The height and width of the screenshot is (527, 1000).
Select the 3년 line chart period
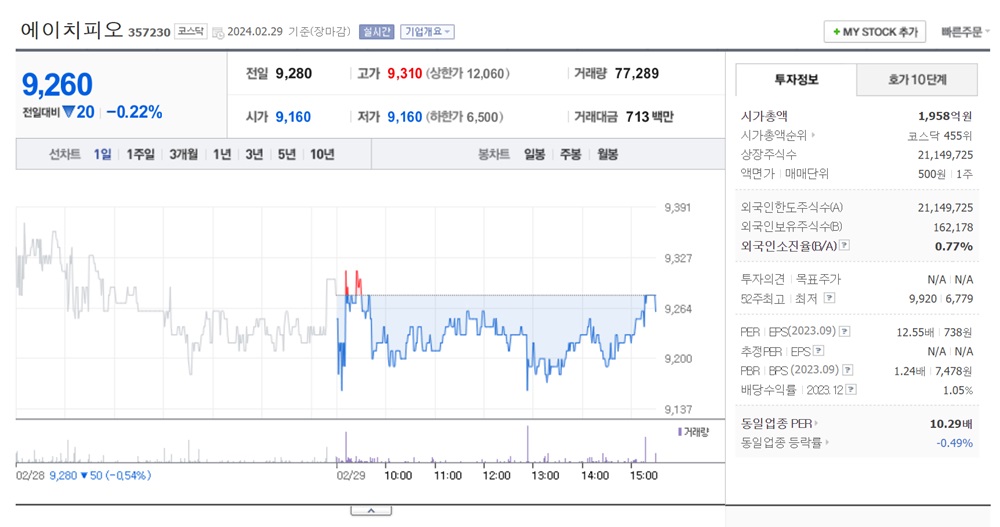pos(254,154)
